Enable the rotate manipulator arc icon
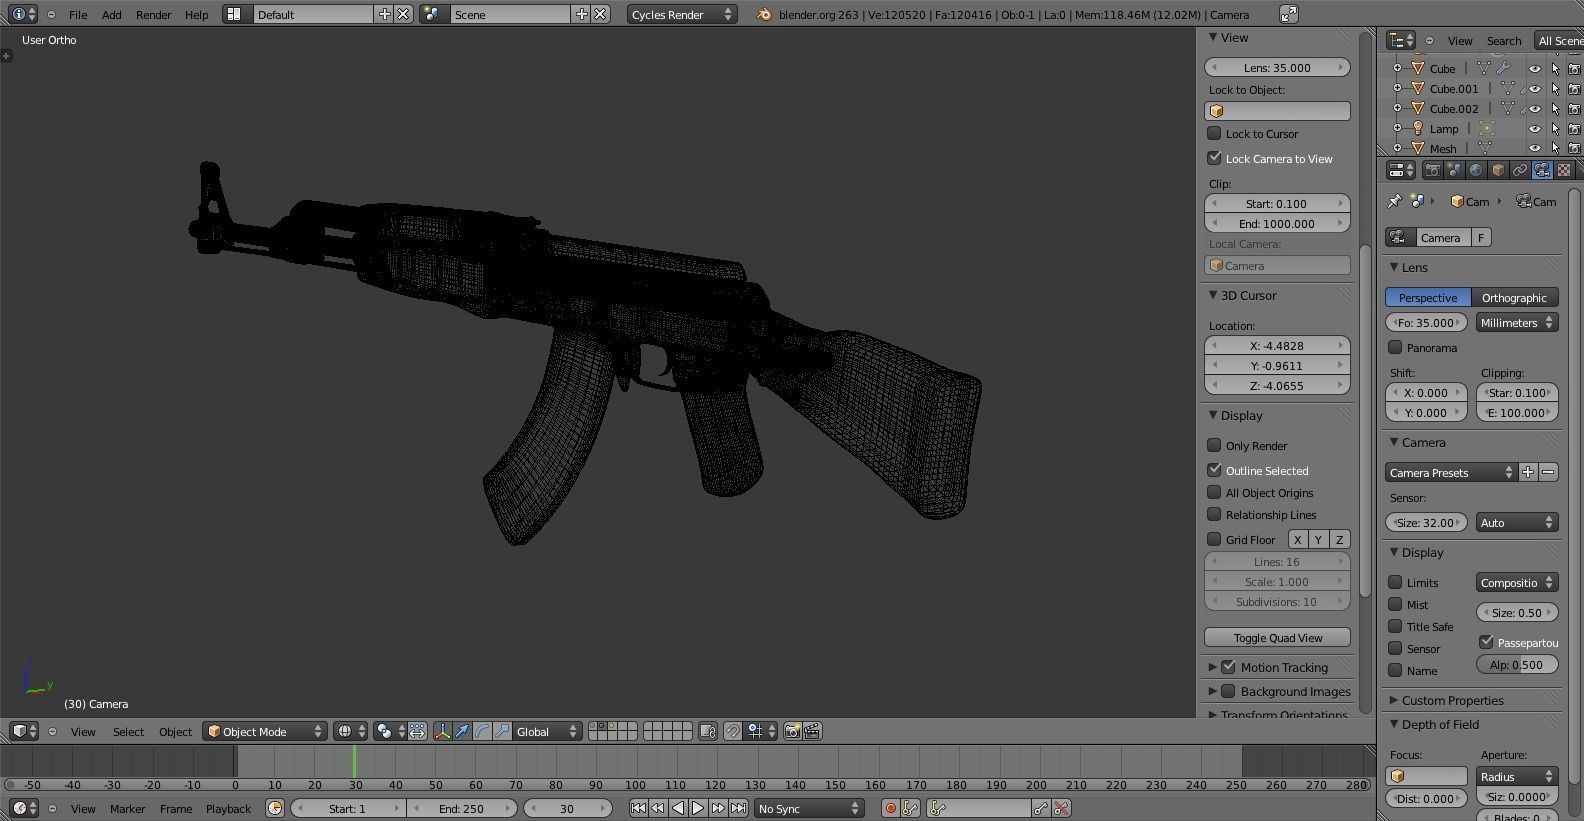 [x=482, y=731]
